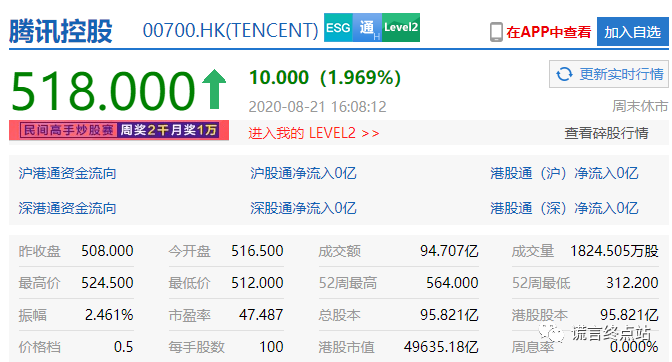Click the refresh arrows icon
This screenshot has height=362, width=672.
564,74
